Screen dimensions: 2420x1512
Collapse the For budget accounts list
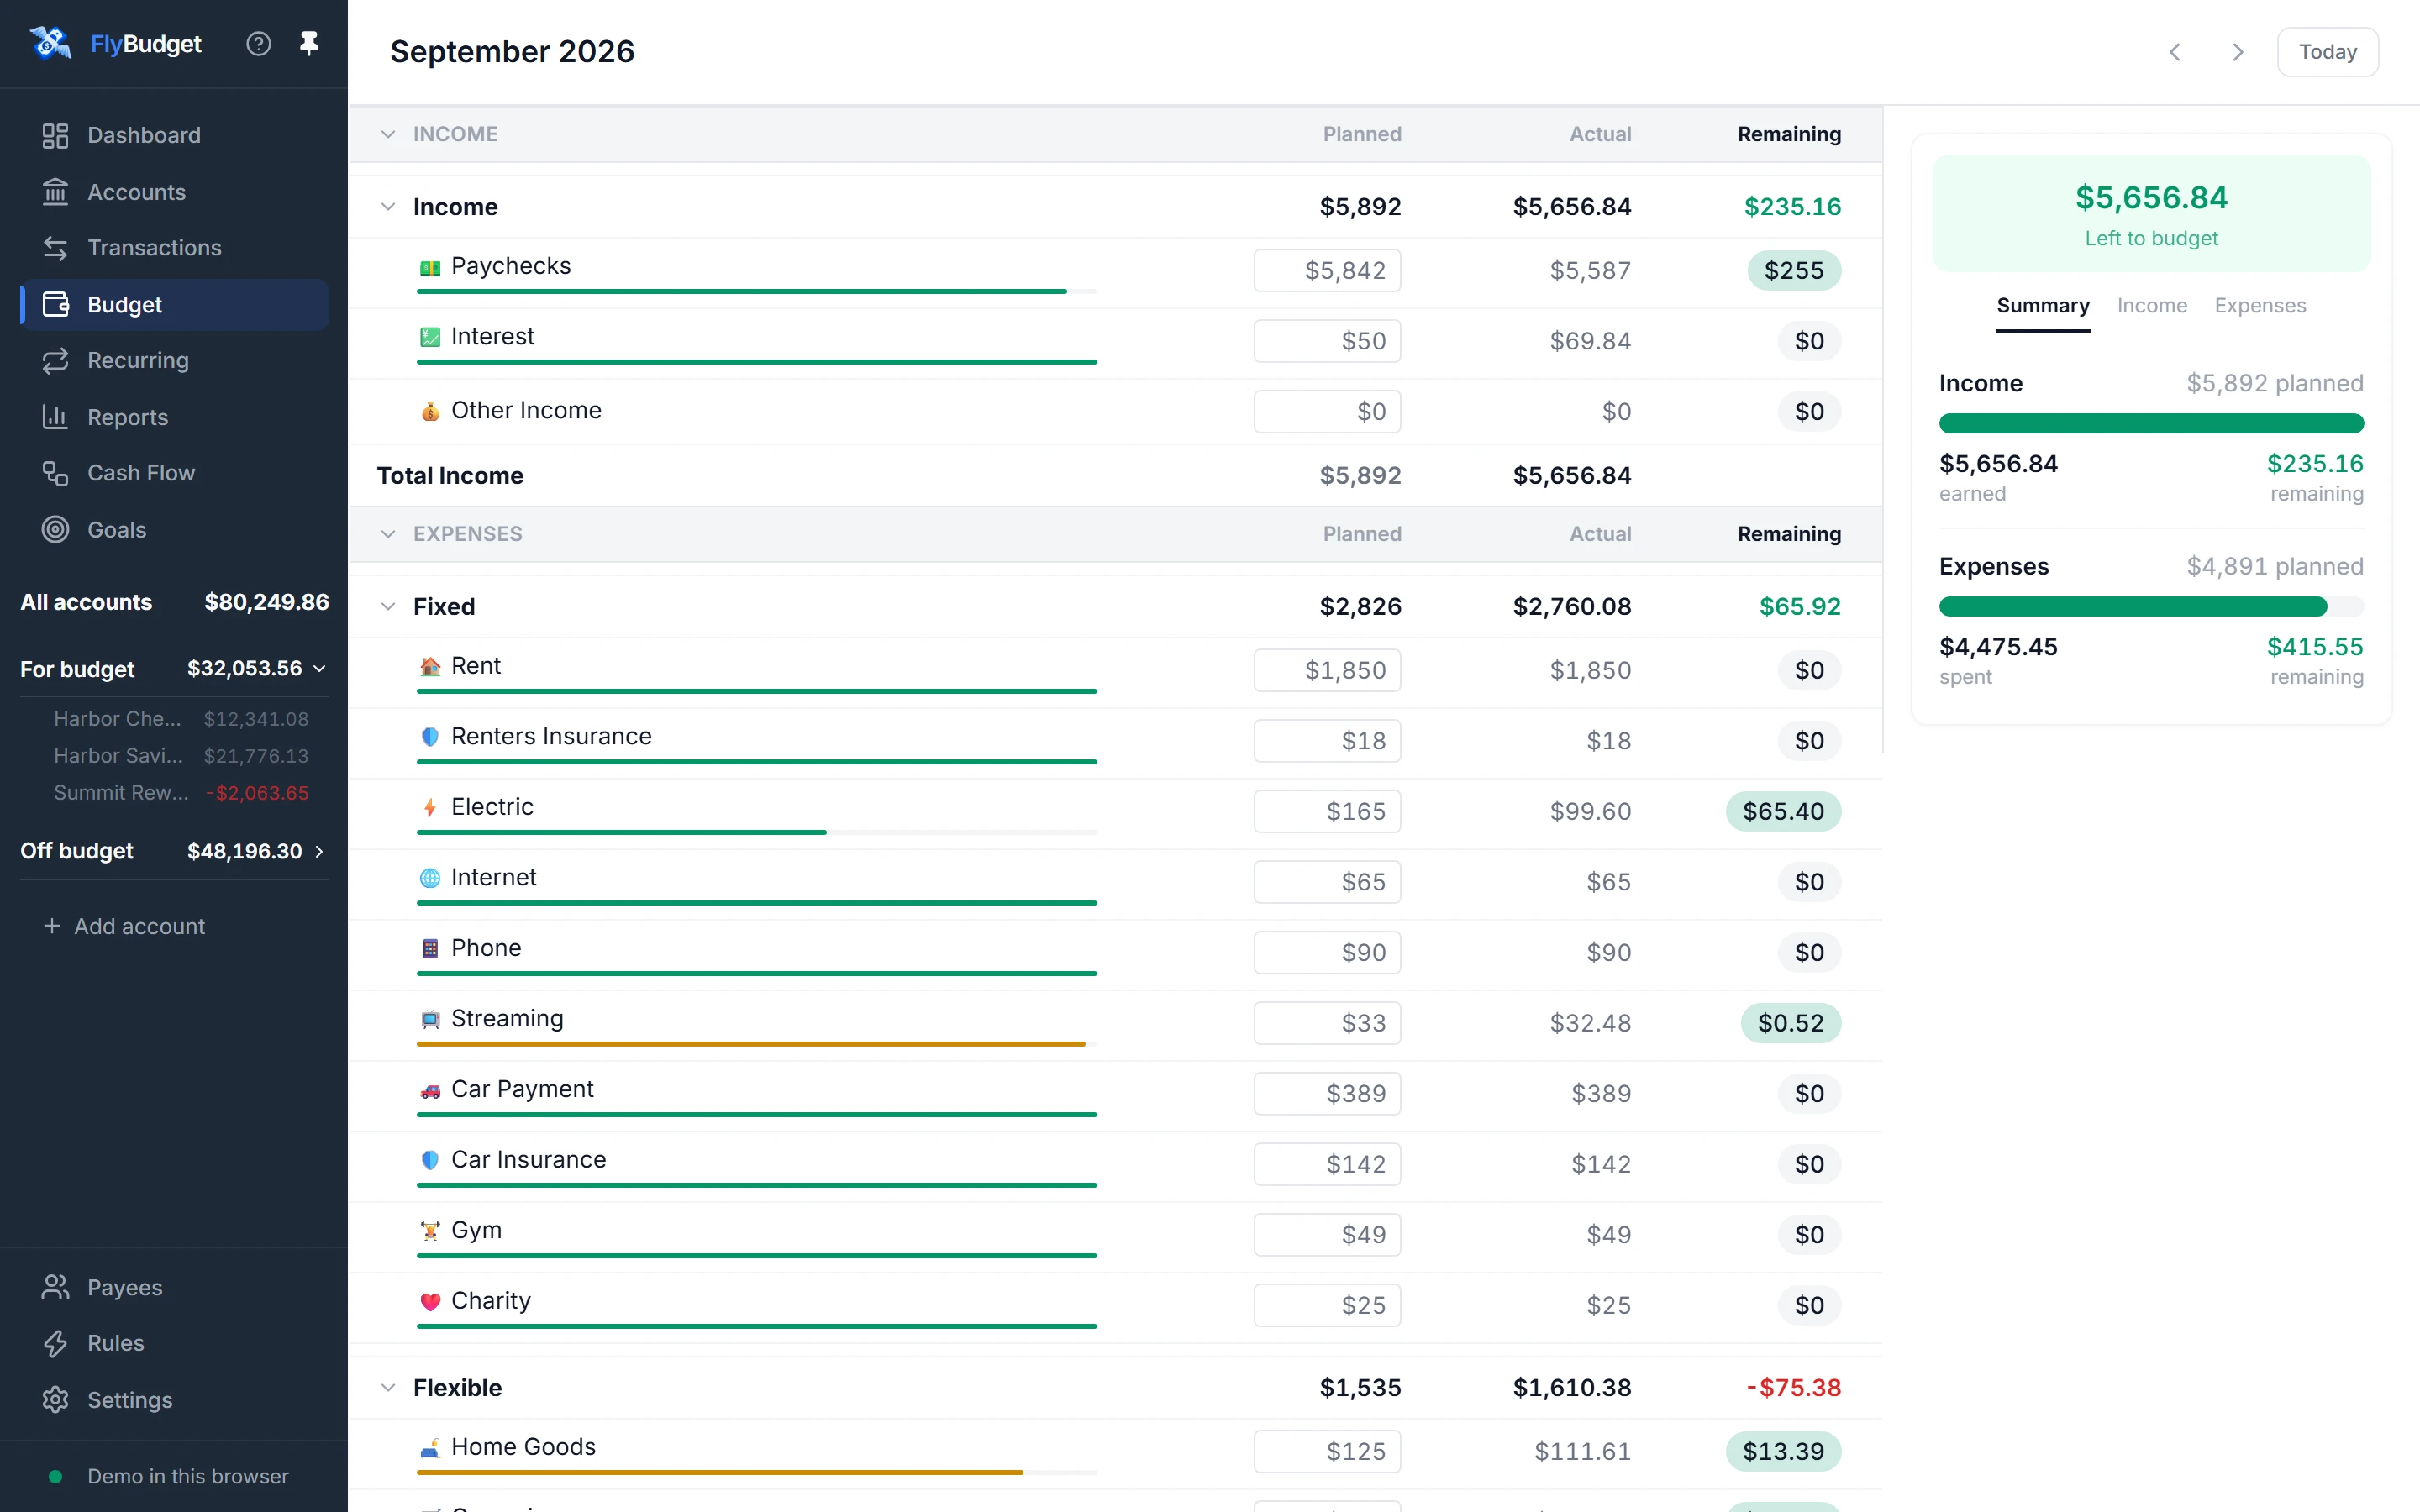(x=319, y=669)
